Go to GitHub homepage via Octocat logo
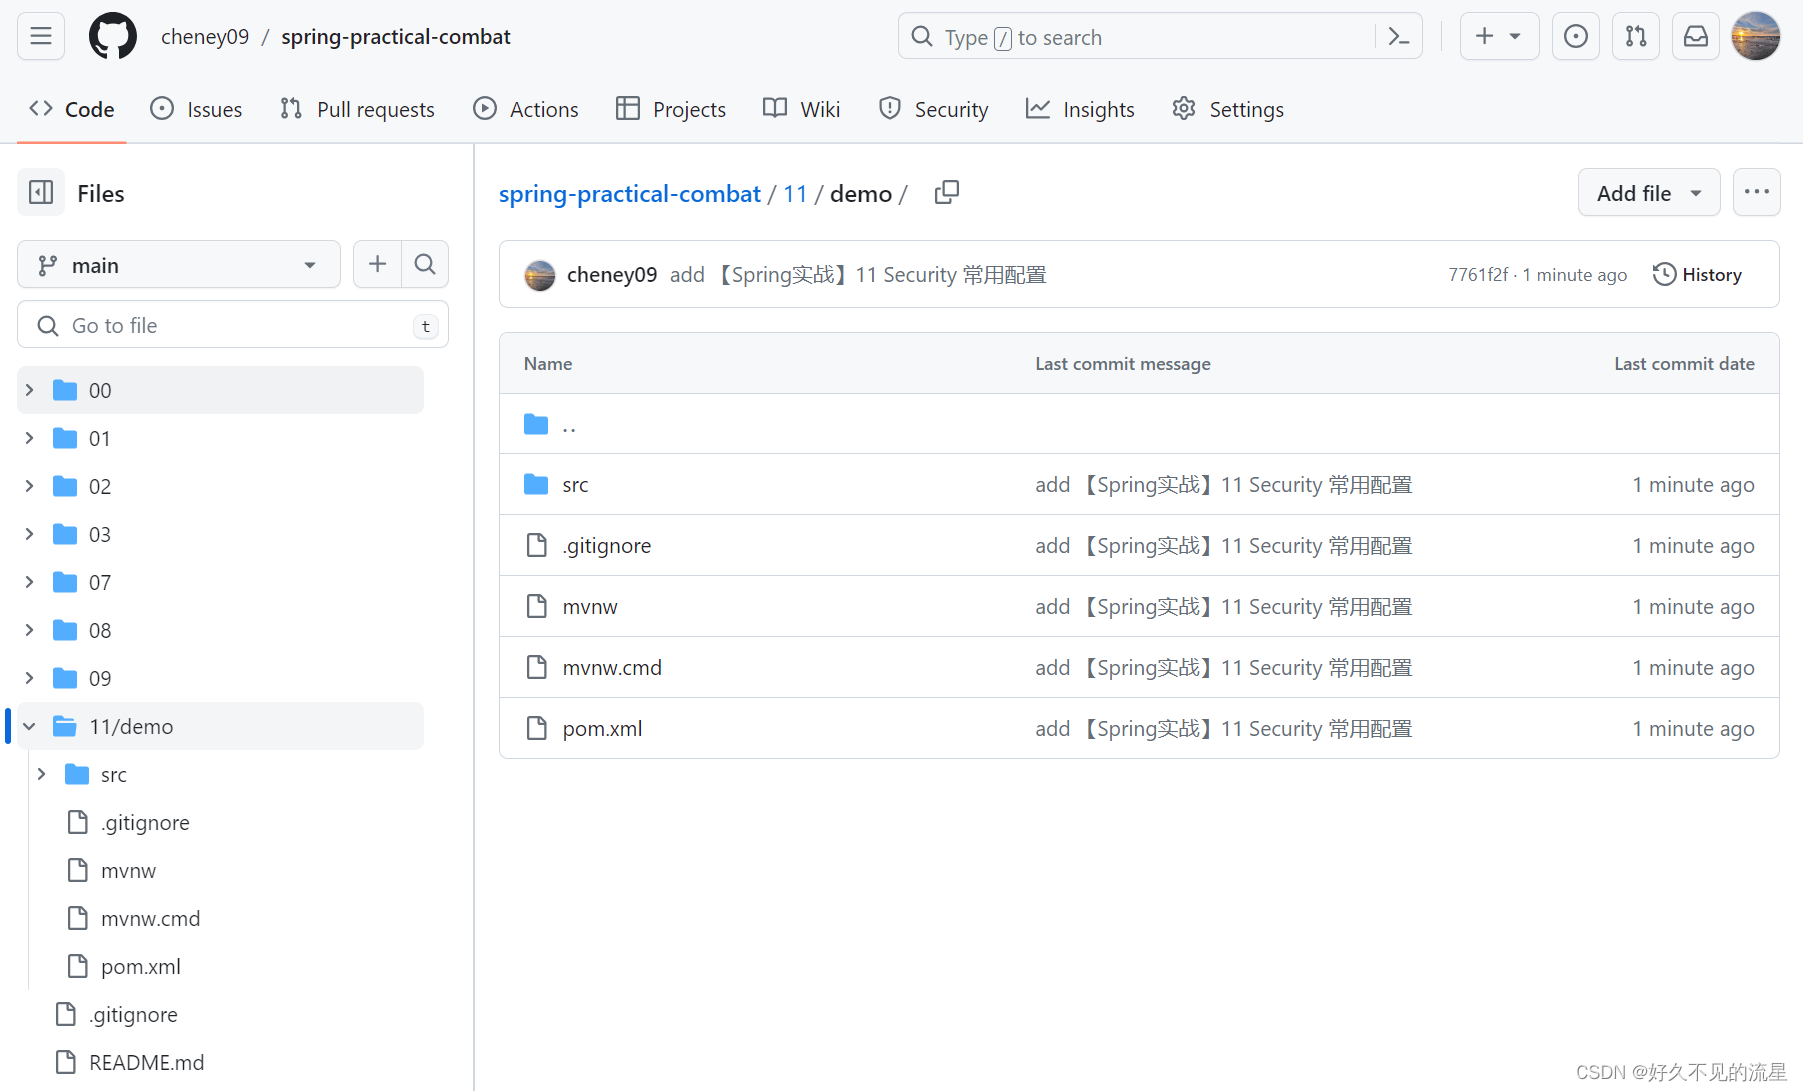 tap(113, 37)
